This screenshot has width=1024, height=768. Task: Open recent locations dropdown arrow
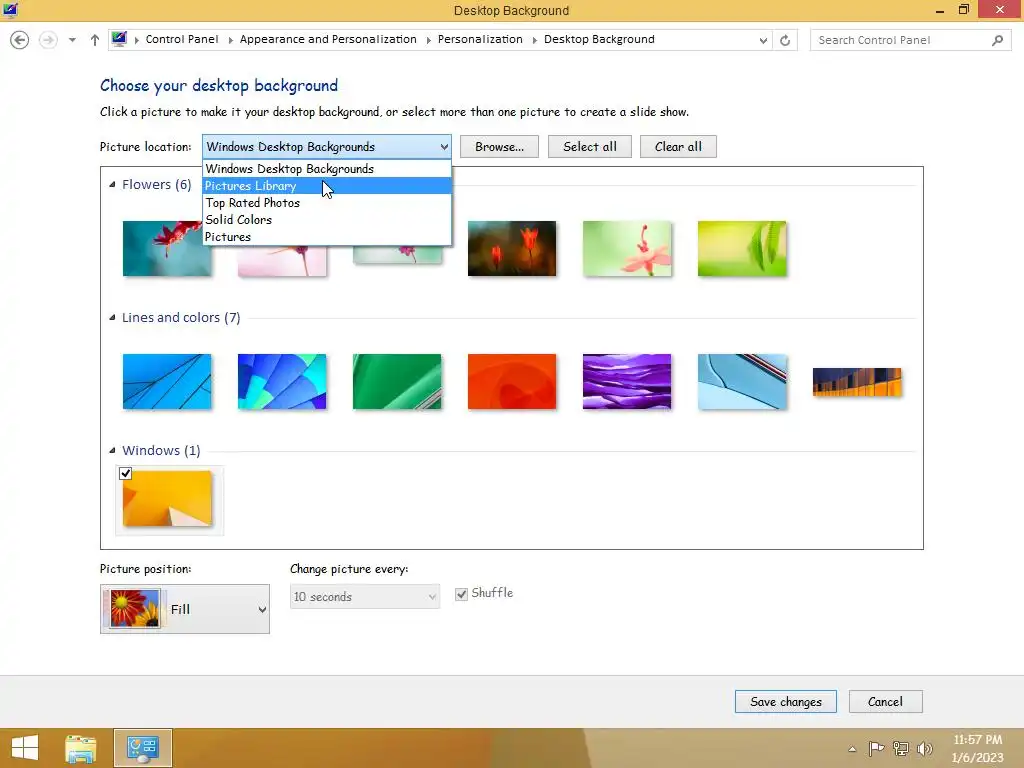coord(72,40)
